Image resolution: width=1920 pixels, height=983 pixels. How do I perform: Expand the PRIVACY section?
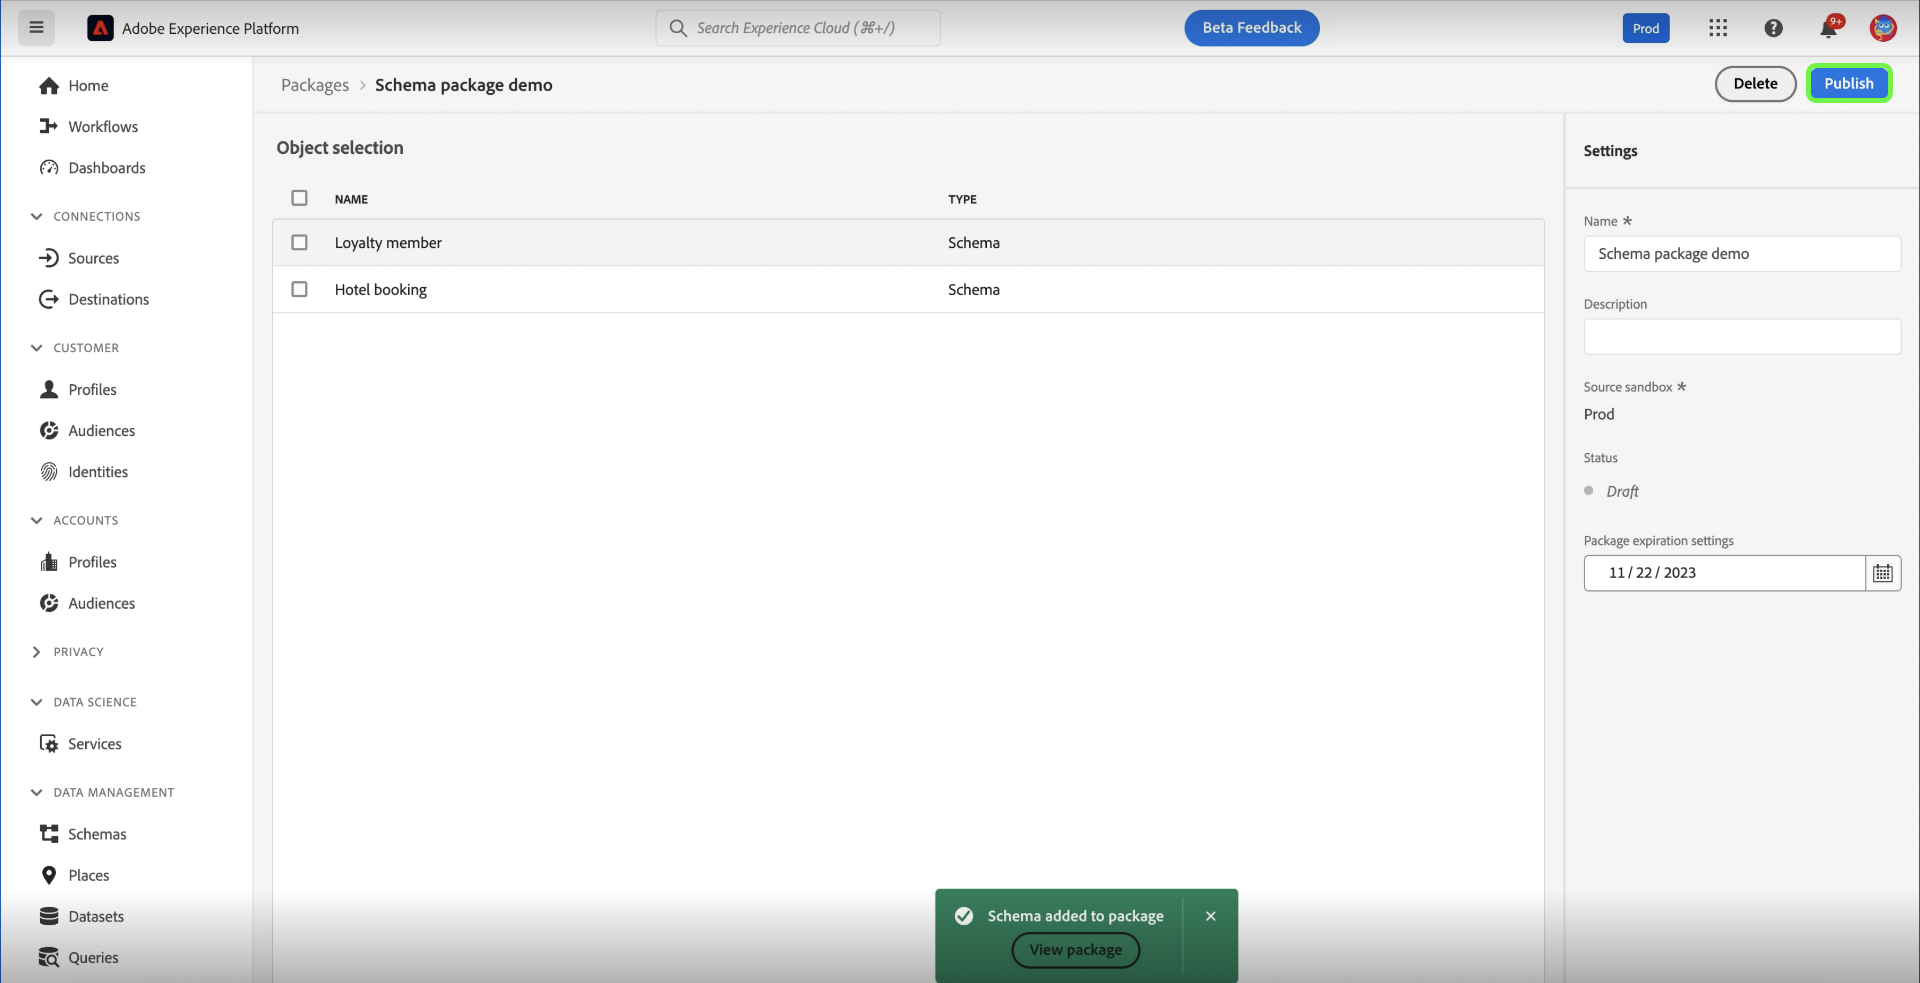36,651
